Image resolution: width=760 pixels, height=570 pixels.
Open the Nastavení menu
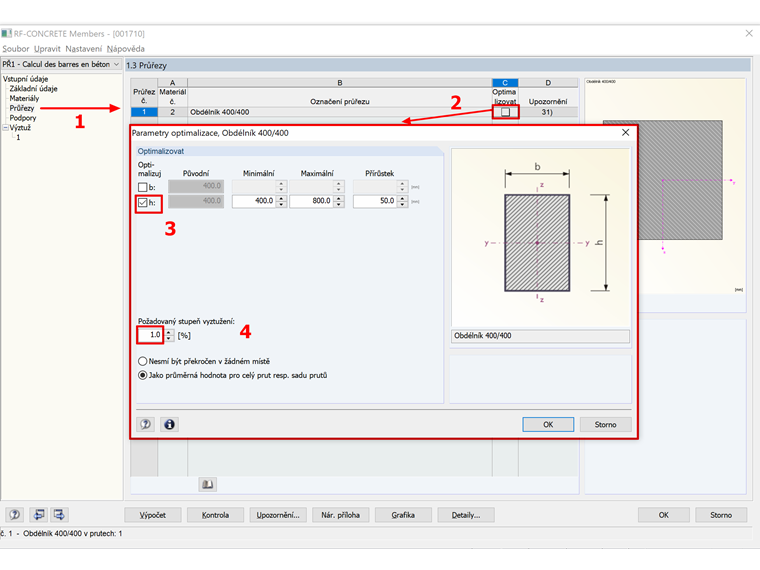[83, 48]
